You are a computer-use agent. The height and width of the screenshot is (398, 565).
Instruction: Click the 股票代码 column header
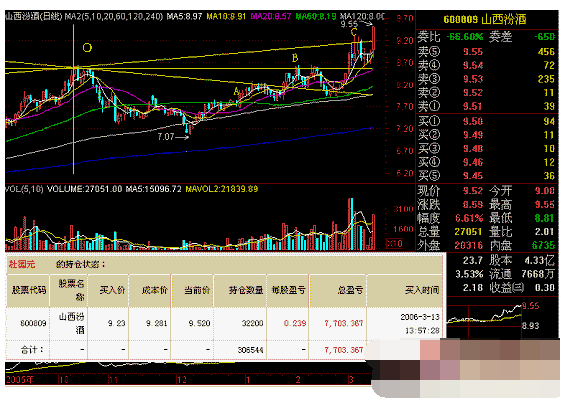point(29,290)
